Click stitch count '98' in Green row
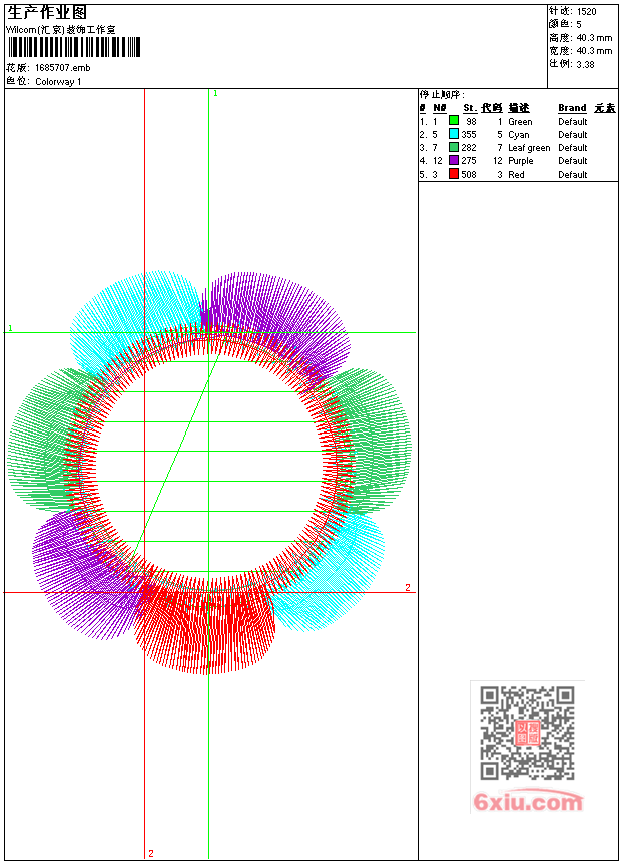The image size is (620, 861). 471,122
